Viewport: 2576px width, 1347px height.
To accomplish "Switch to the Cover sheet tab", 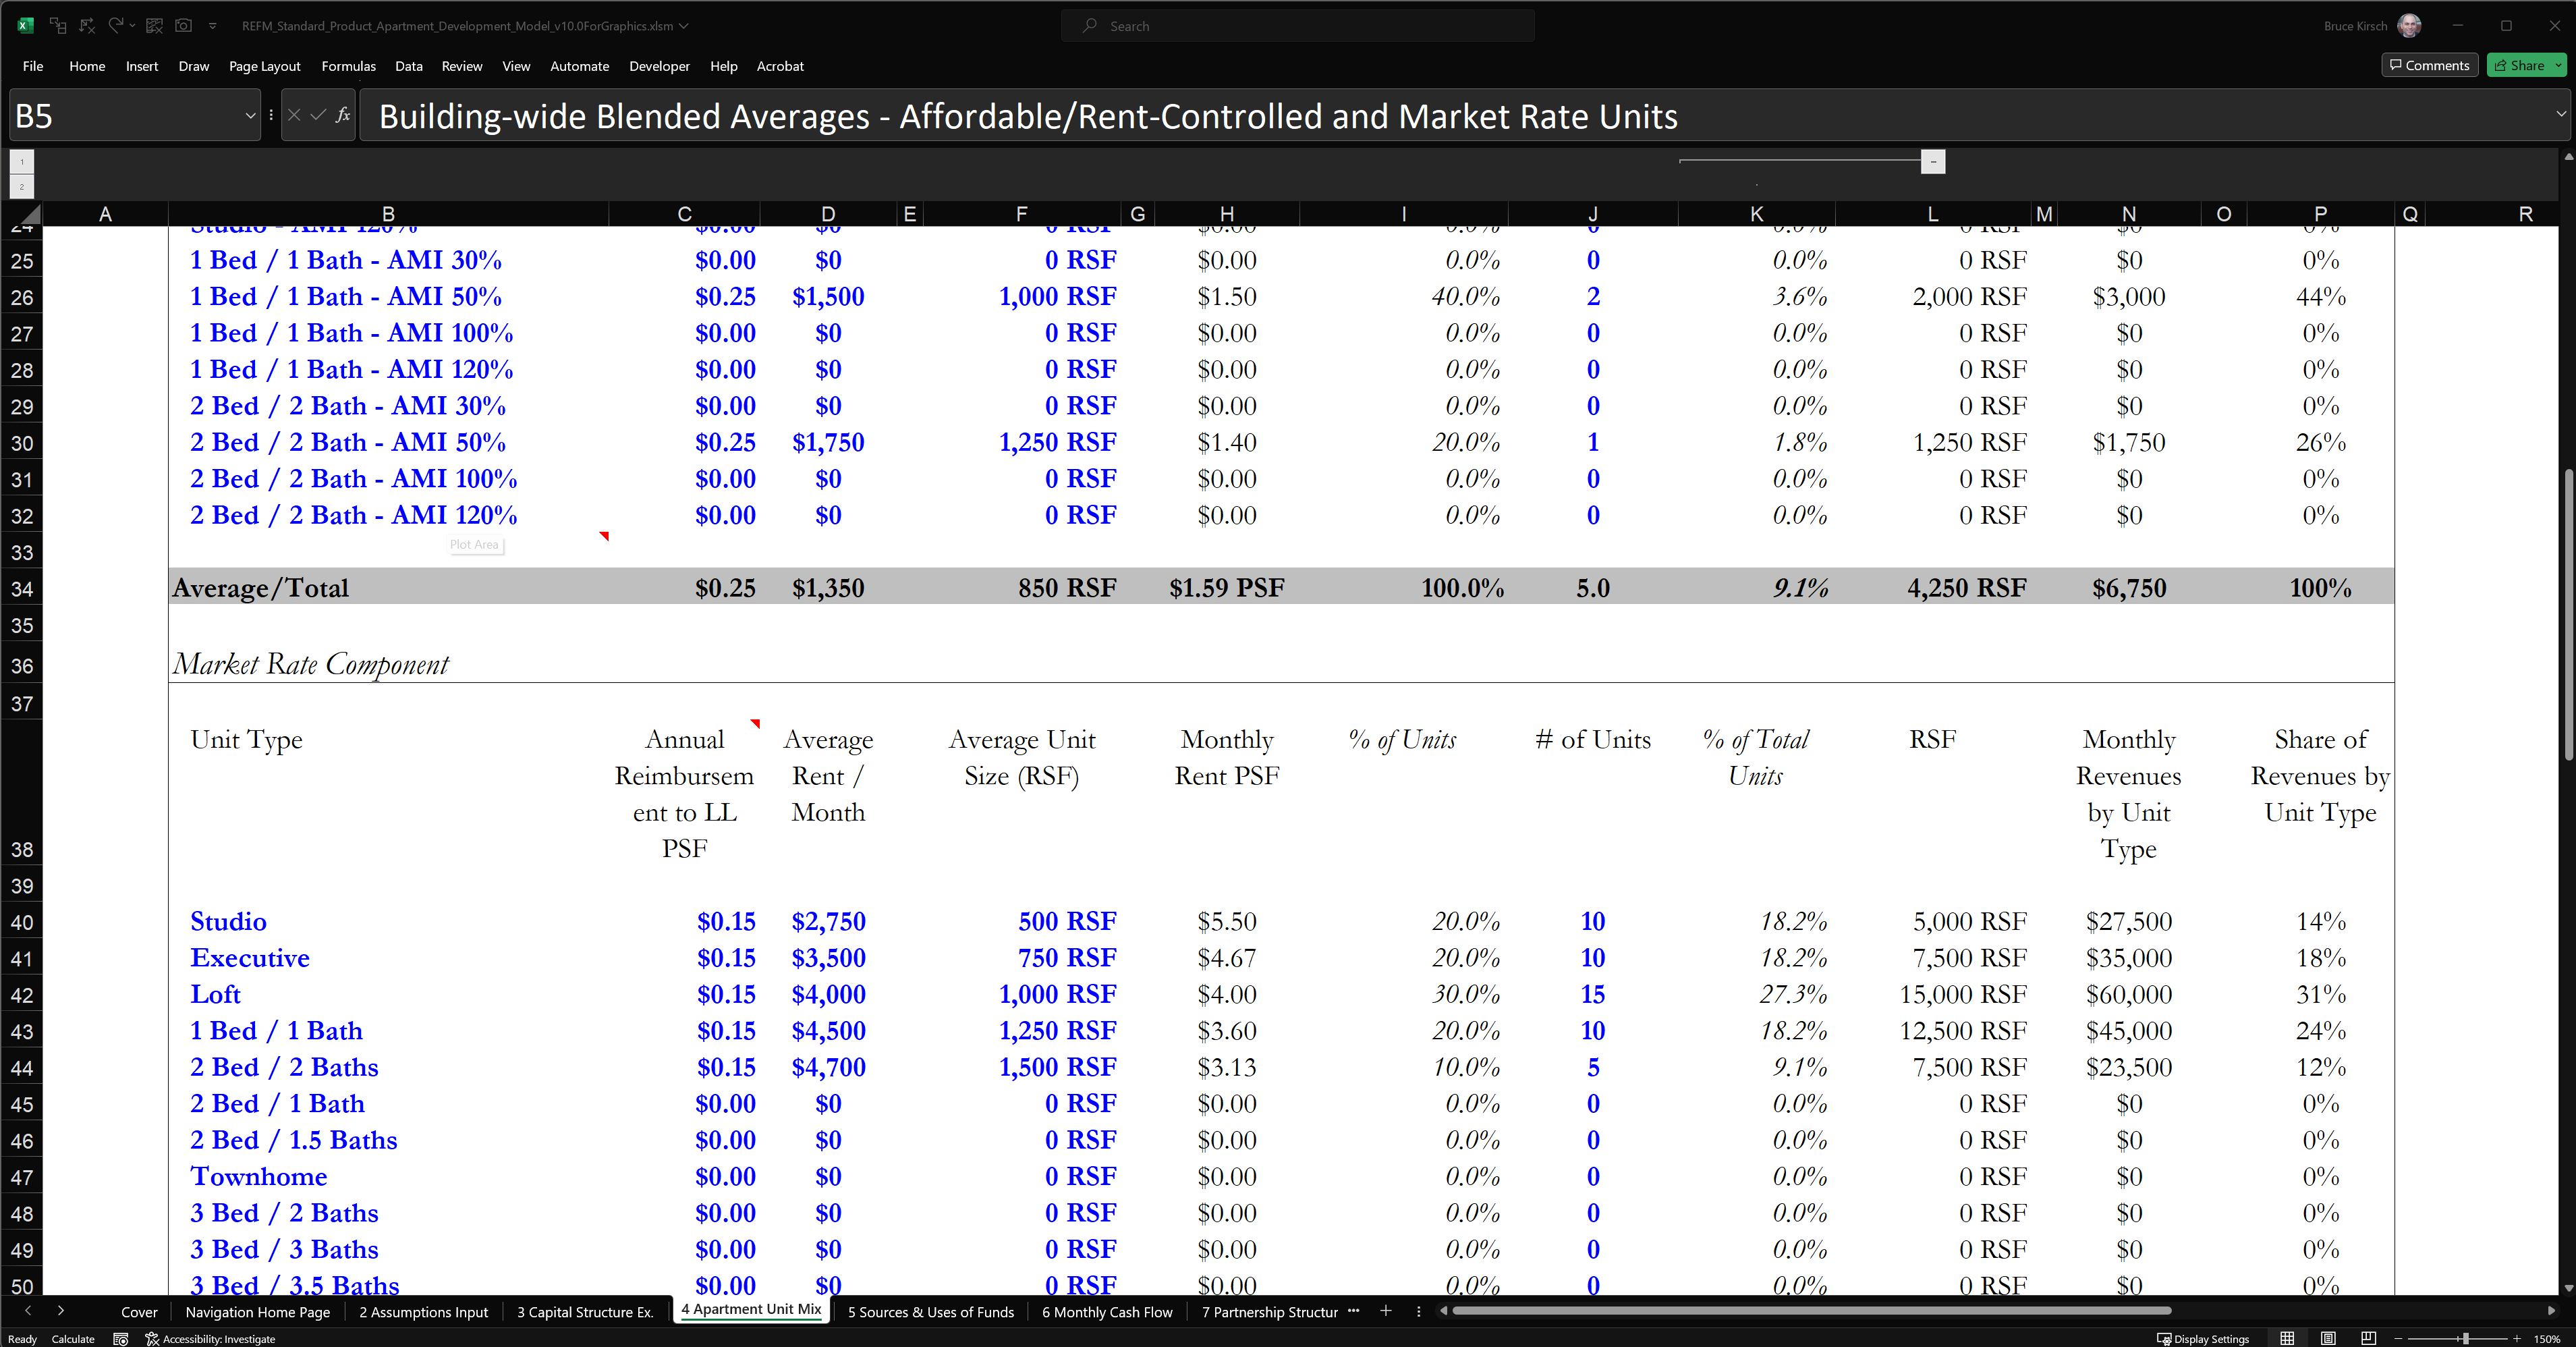I will click(139, 1312).
